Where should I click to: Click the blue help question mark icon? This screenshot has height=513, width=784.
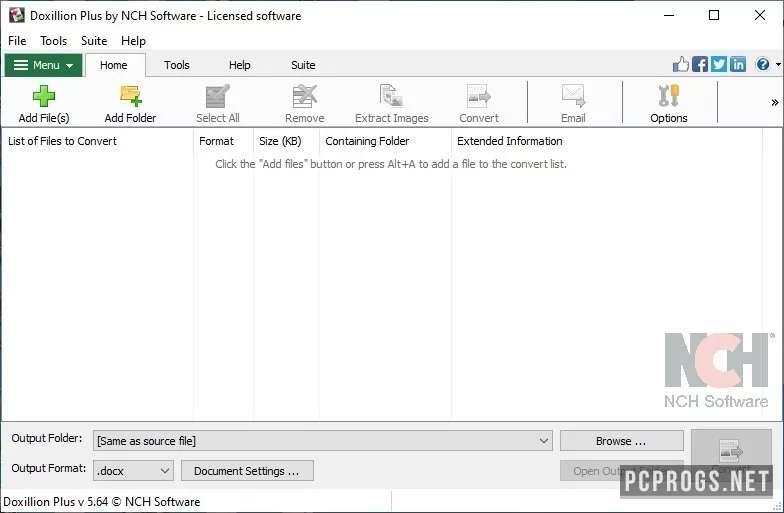click(x=762, y=64)
